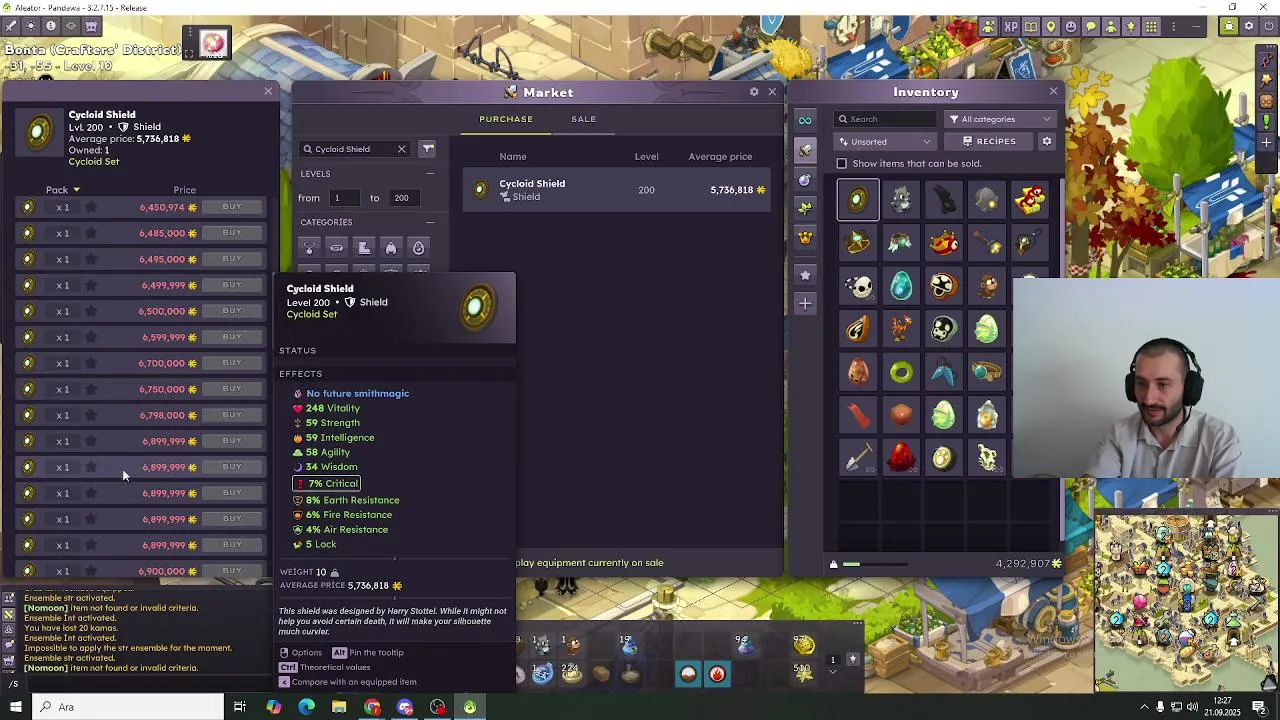Open the spellbook icon in top bar
Viewport: 1280px width, 720px height.
[x=1031, y=27]
